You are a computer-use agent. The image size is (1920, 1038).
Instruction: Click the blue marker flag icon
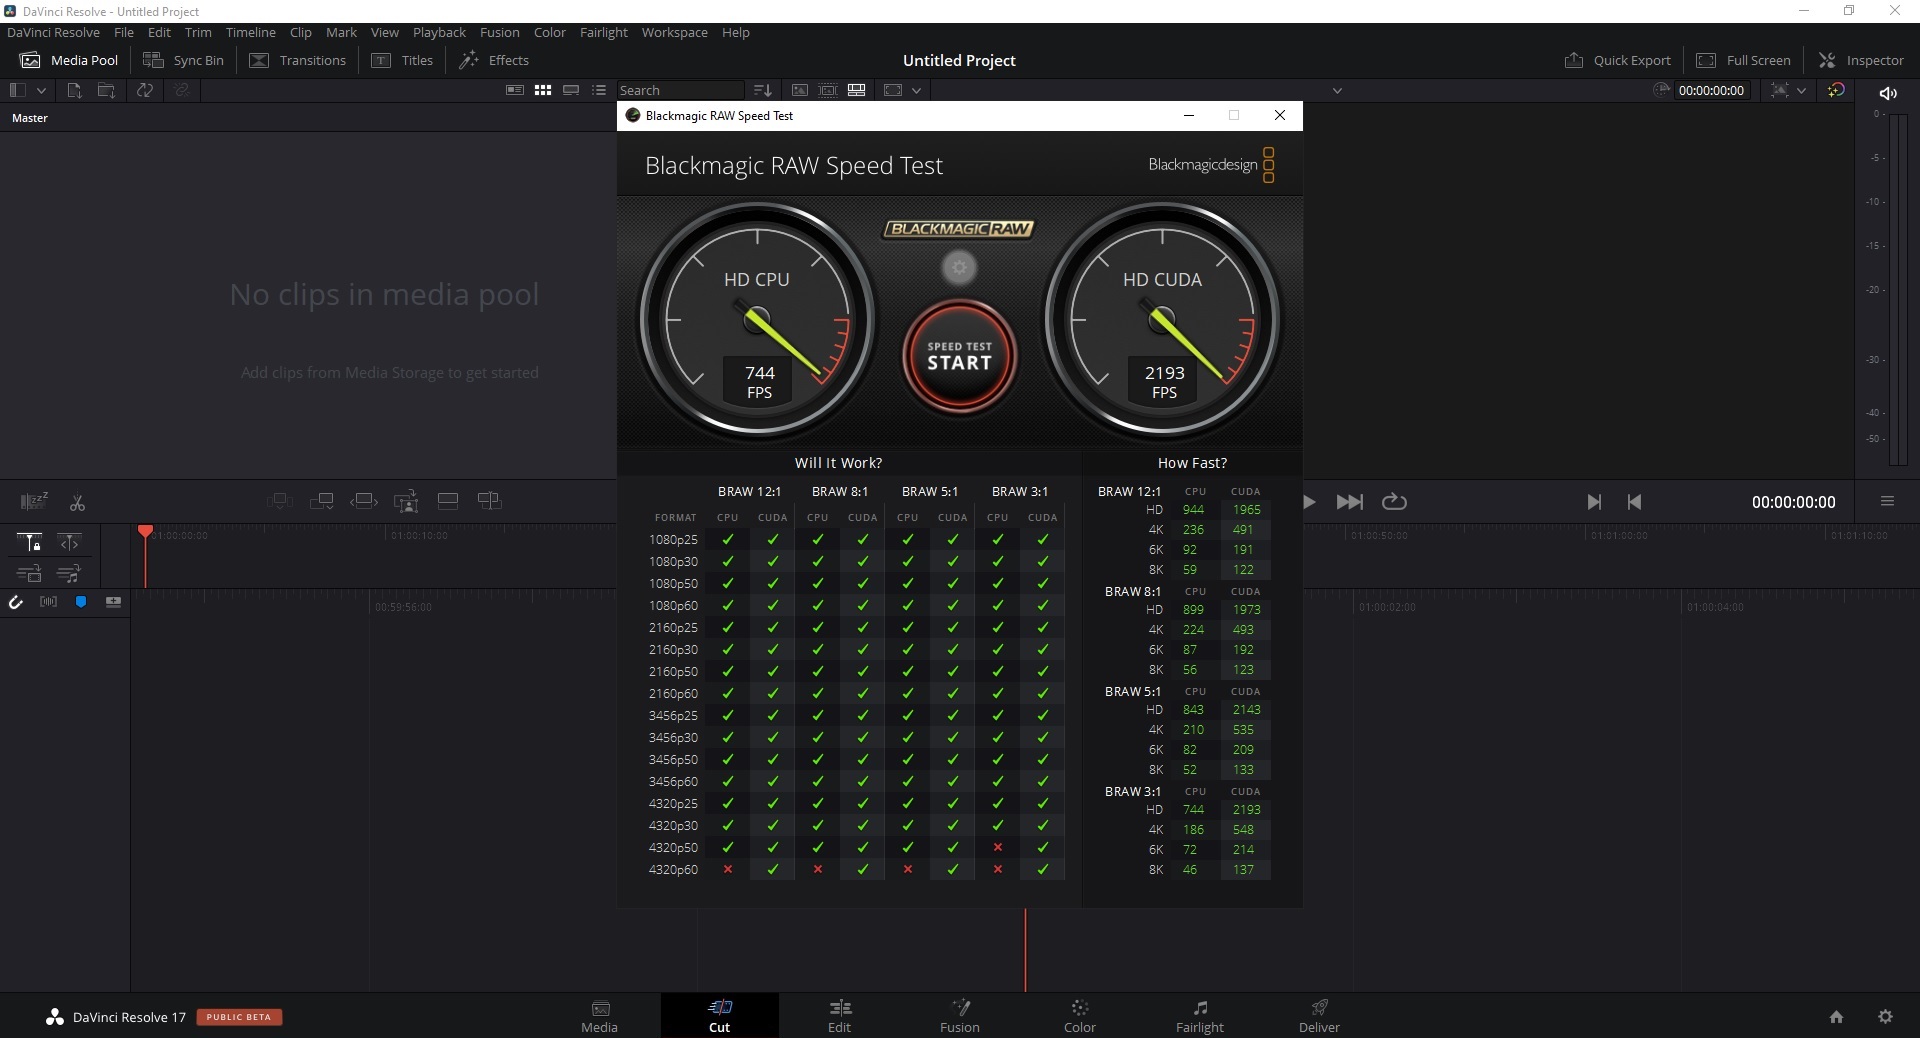click(81, 601)
